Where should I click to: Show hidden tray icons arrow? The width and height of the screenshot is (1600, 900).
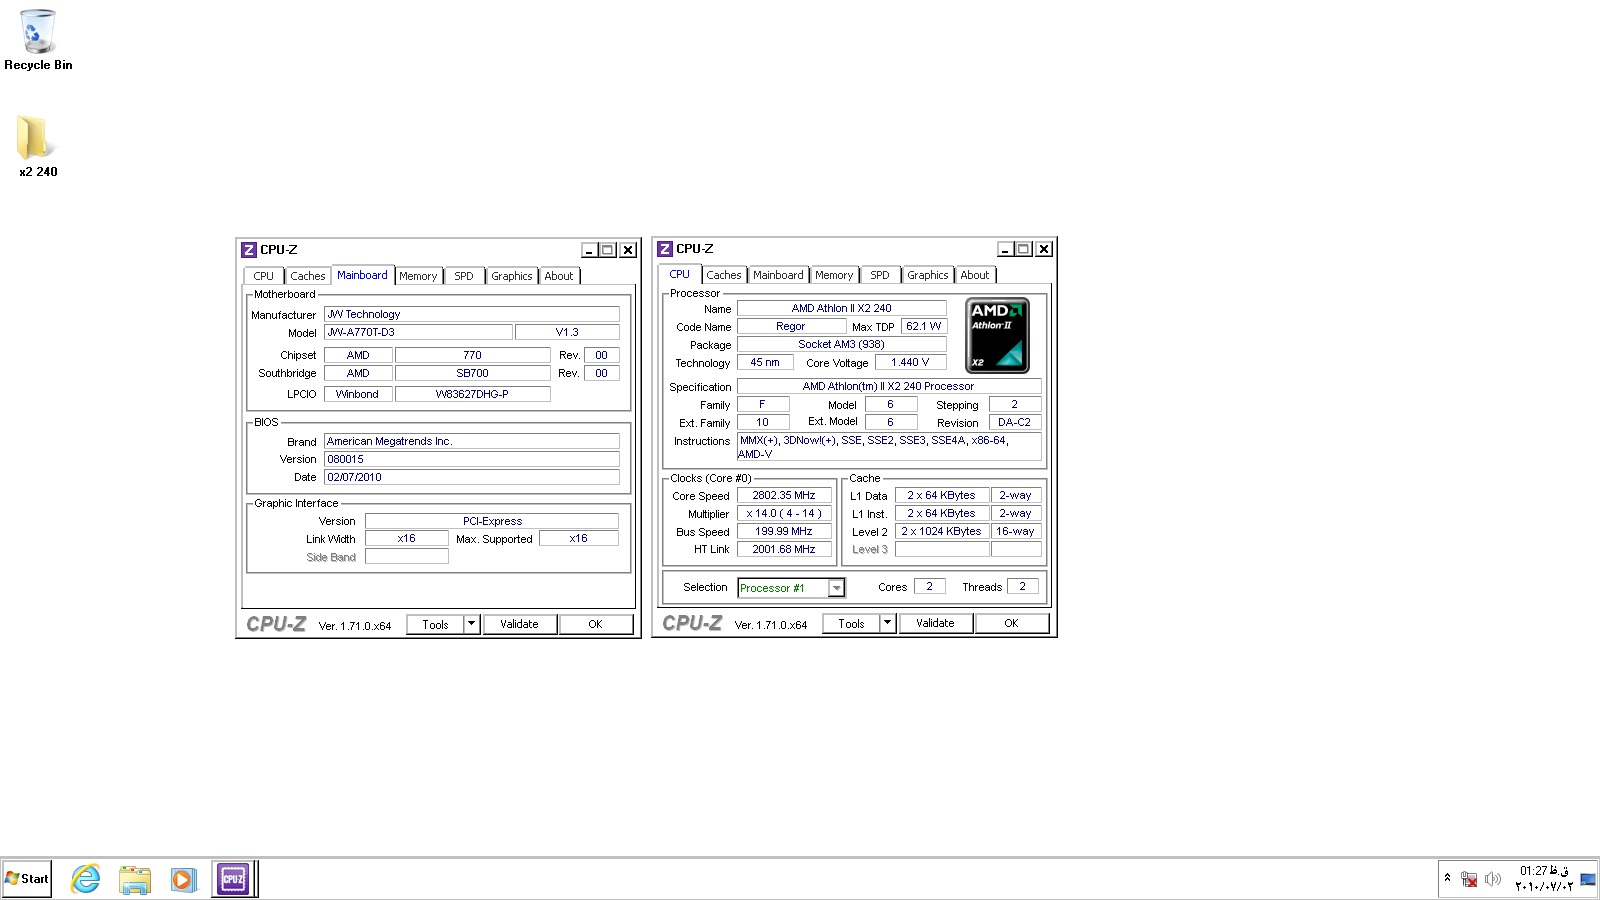[1447, 878]
